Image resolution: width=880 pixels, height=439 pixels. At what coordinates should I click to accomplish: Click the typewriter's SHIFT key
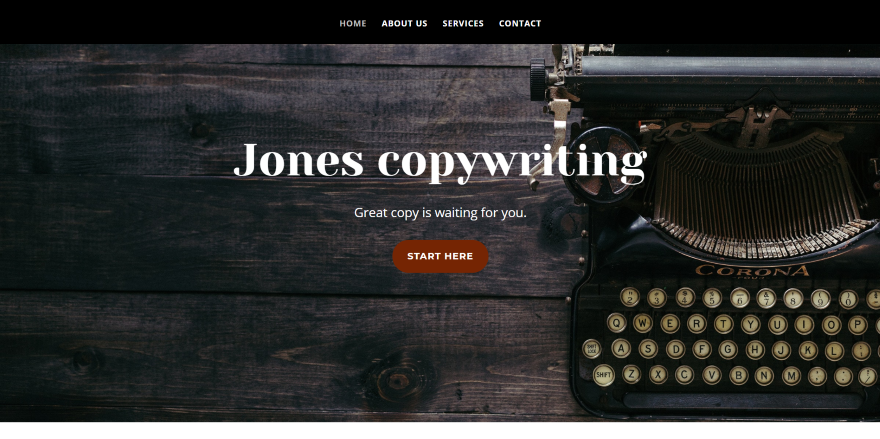603,374
